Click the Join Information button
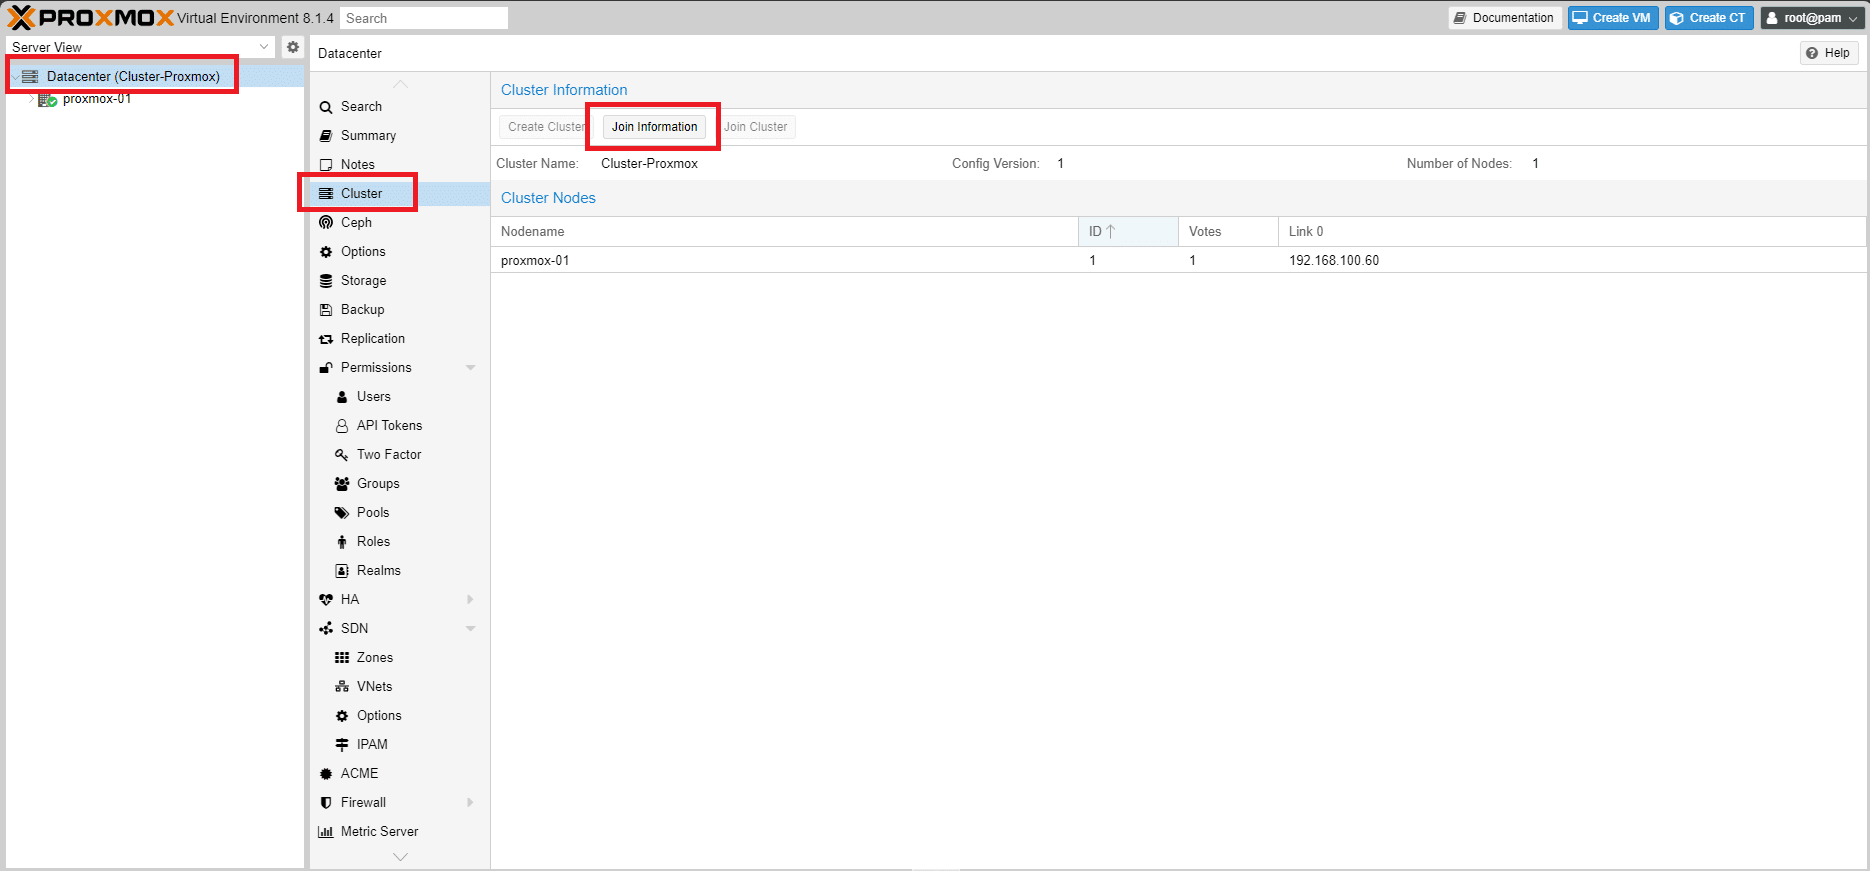The height and width of the screenshot is (871, 1870). point(655,127)
